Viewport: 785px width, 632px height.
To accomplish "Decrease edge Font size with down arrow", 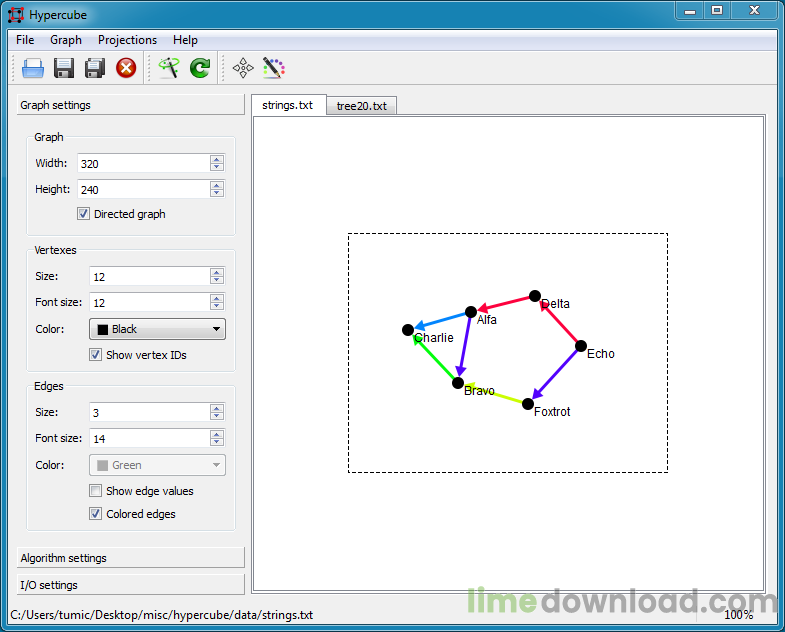I will tap(217, 443).
